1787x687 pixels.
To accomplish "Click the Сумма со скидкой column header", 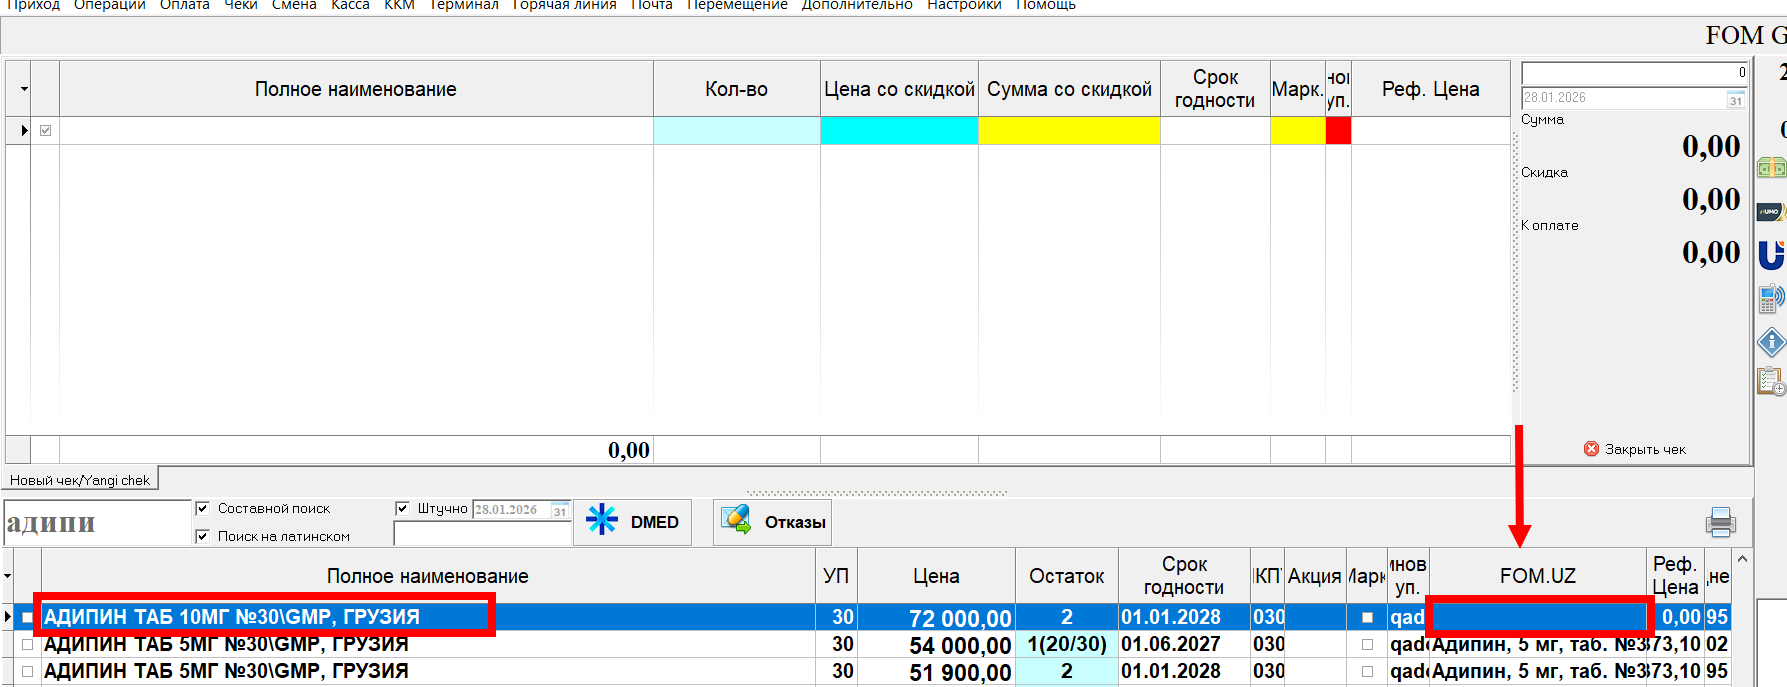I will [1069, 89].
